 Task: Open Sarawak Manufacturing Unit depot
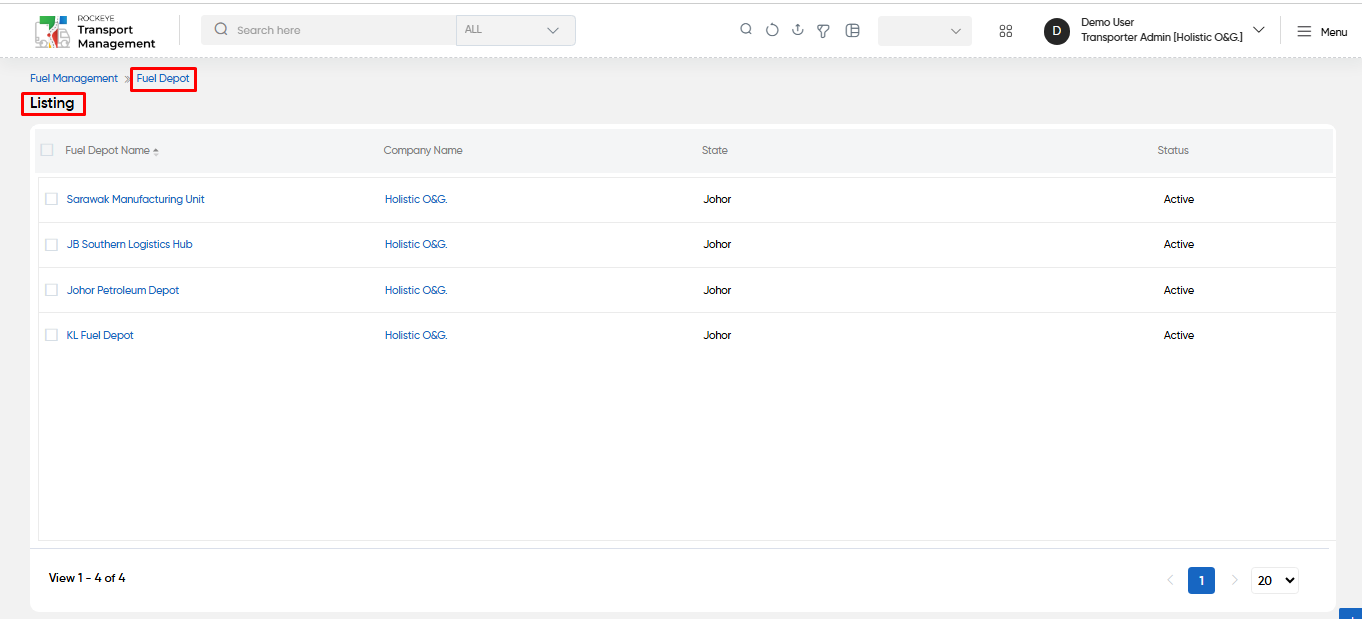136,199
